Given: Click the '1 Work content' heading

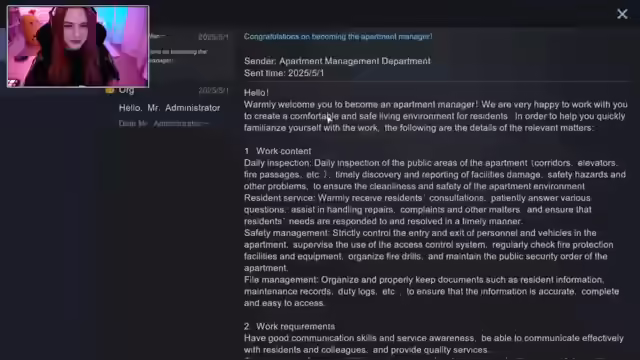Looking at the screenshot, I should pos(278,151).
